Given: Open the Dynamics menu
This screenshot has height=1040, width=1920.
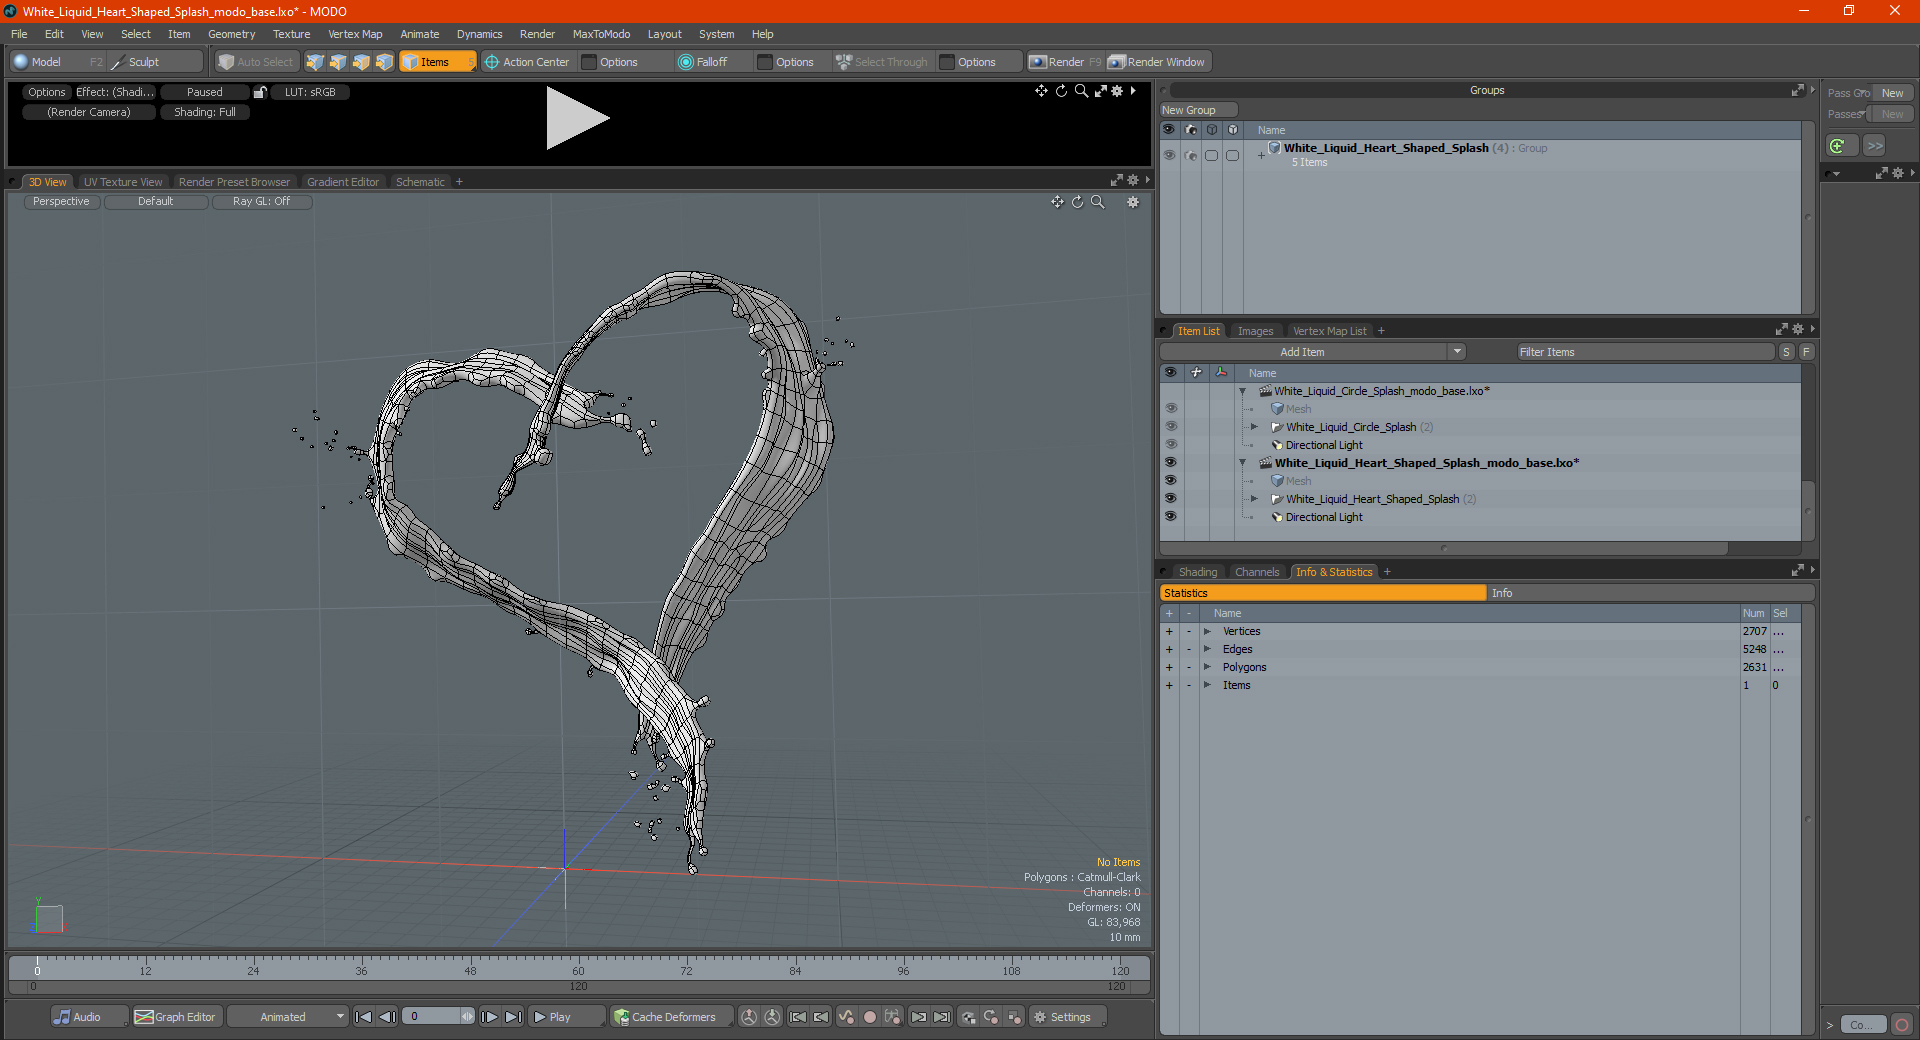Looking at the screenshot, I should (x=479, y=34).
